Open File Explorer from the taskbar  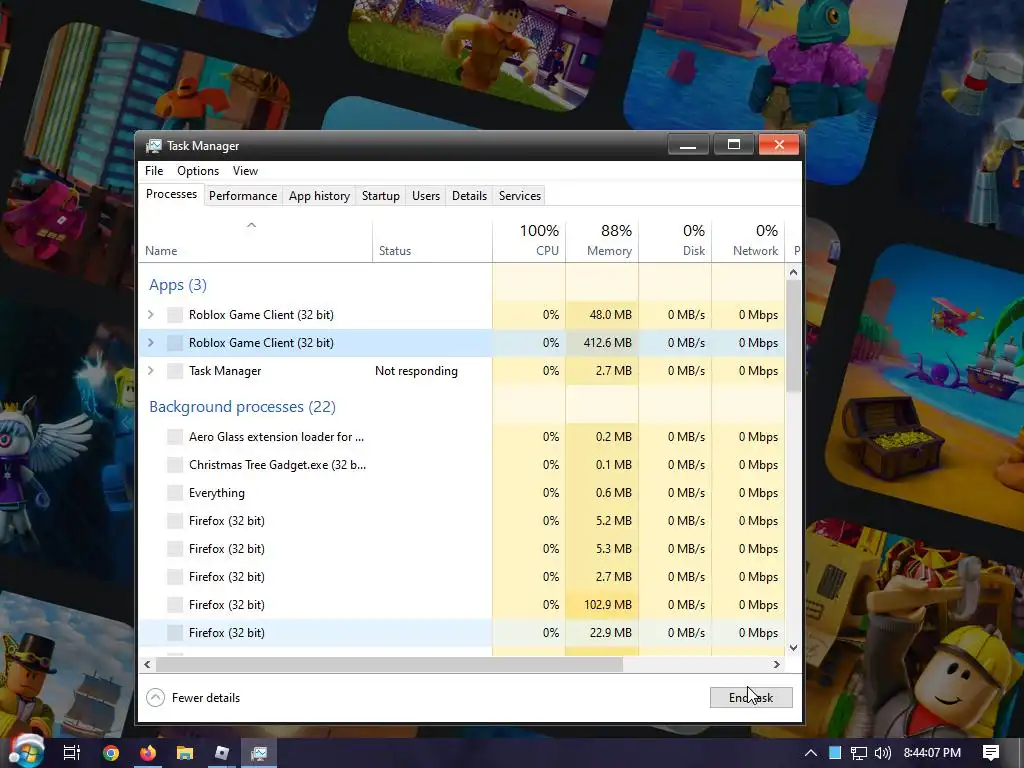185,753
